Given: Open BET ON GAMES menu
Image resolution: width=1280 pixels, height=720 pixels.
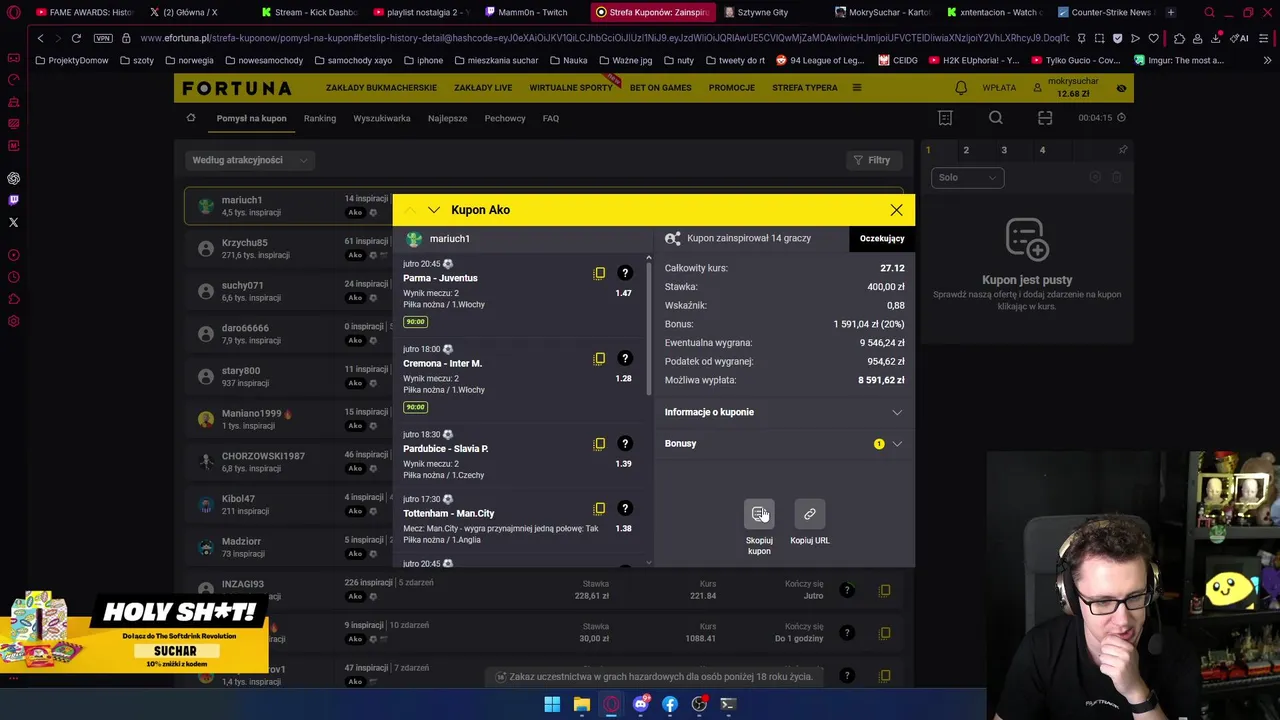Looking at the screenshot, I should click(661, 88).
